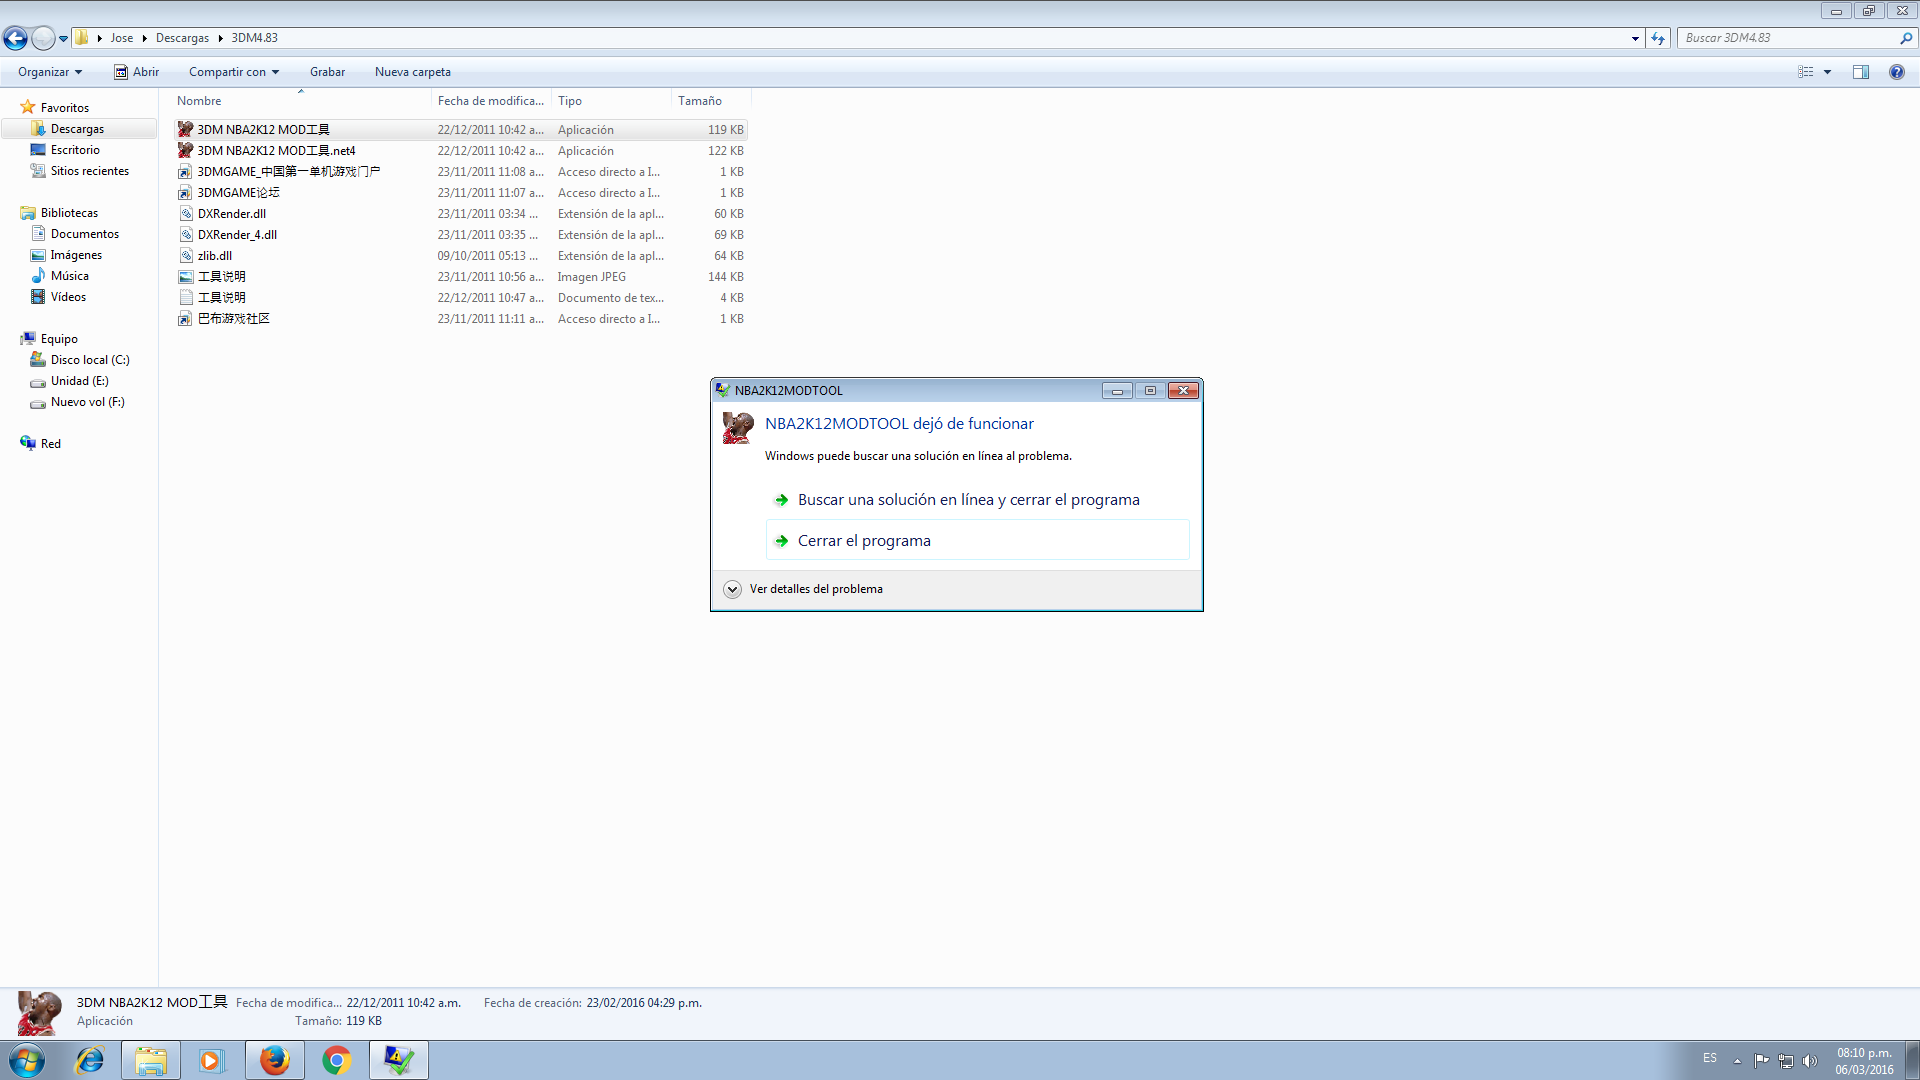Sort files by Tipo column header
The width and height of the screenshot is (1920, 1080).
click(611, 101)
